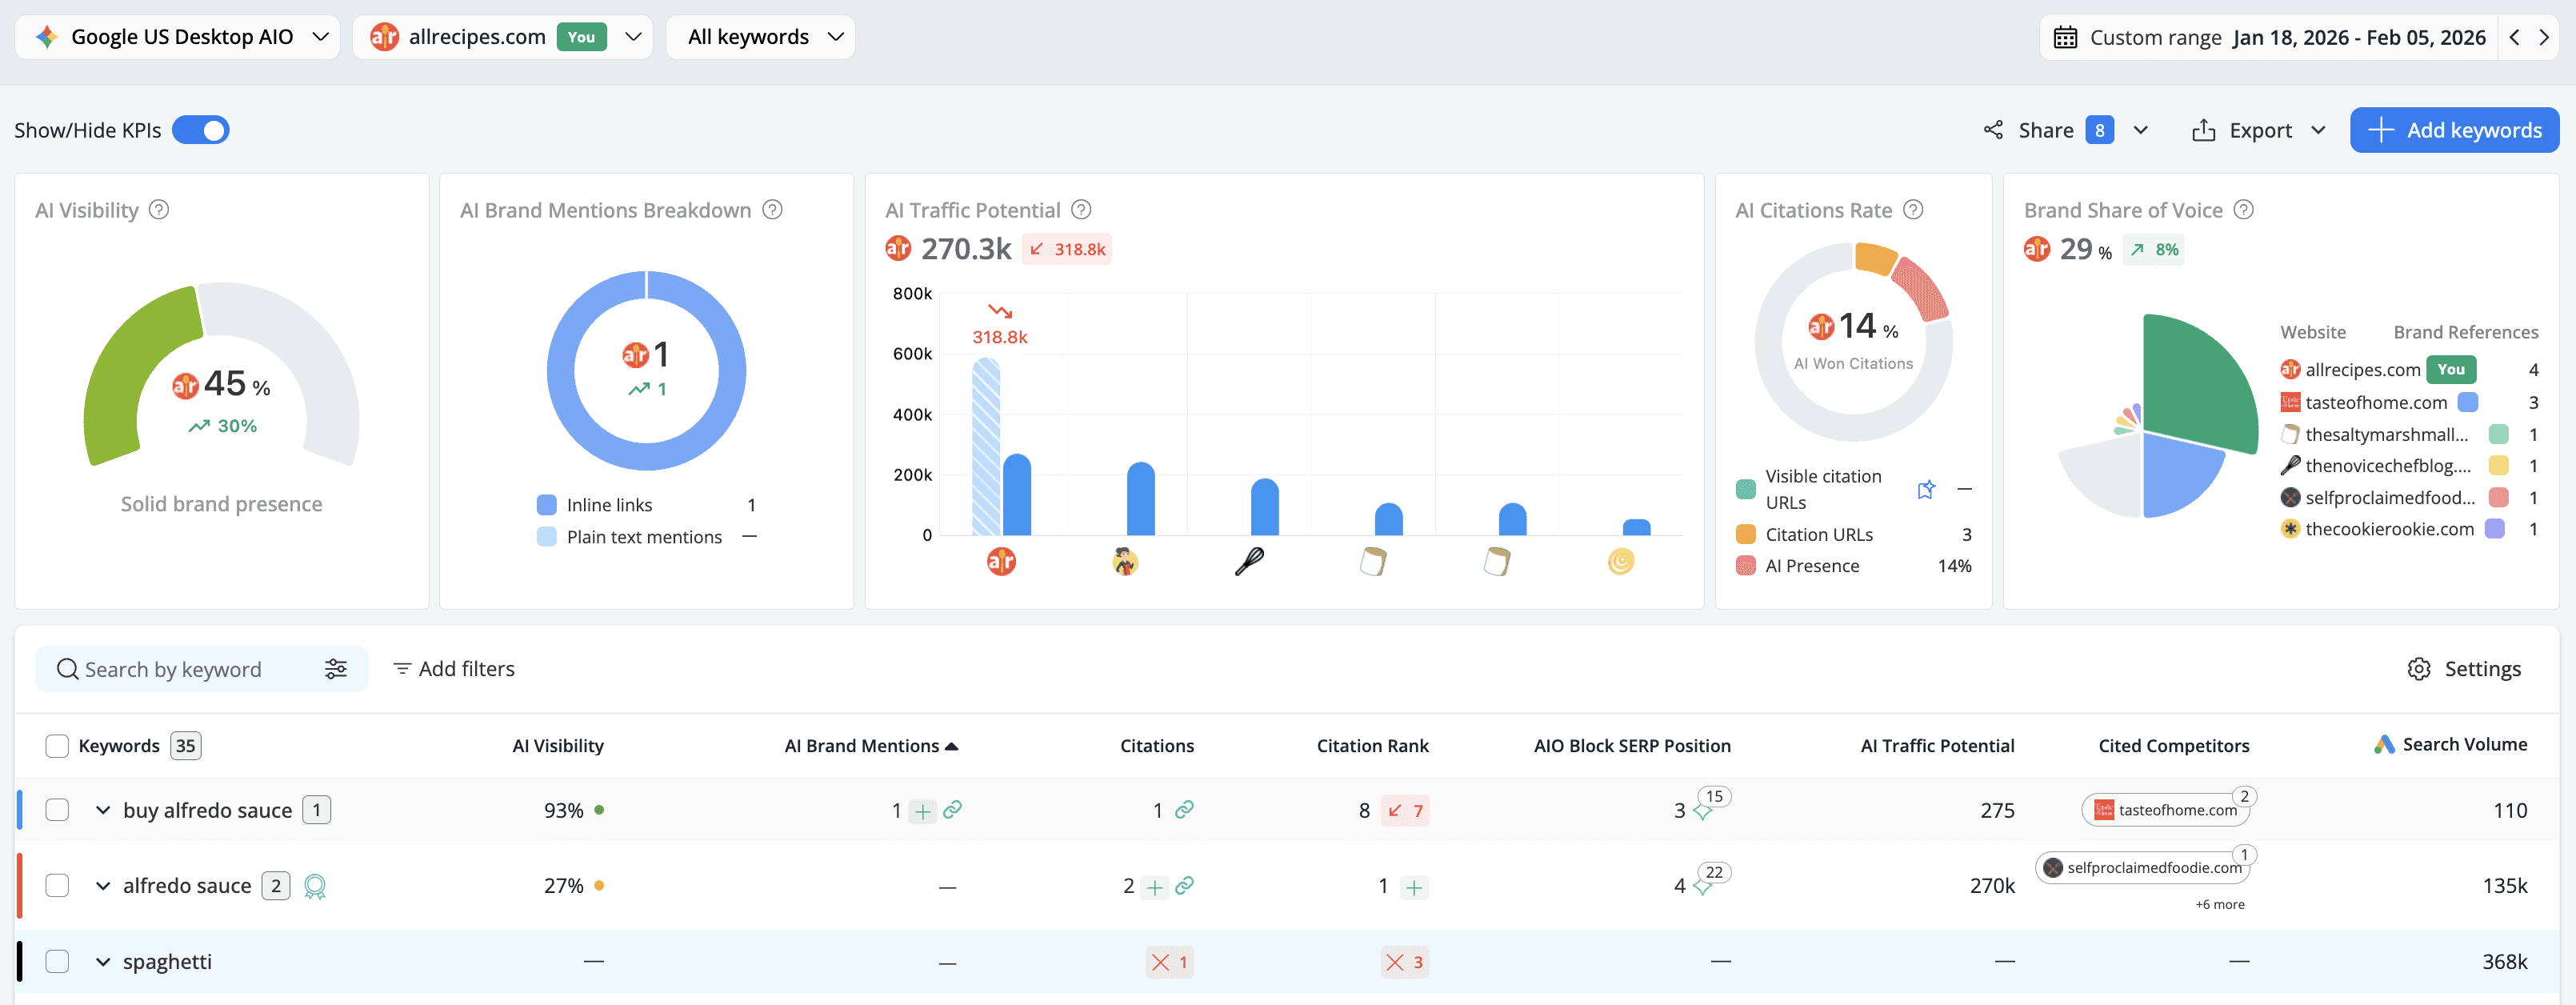This screenshot has width=2576, height=1005.
Task: Expand the spaghetti keyword row chevron
Action: (x=103, y=961)
